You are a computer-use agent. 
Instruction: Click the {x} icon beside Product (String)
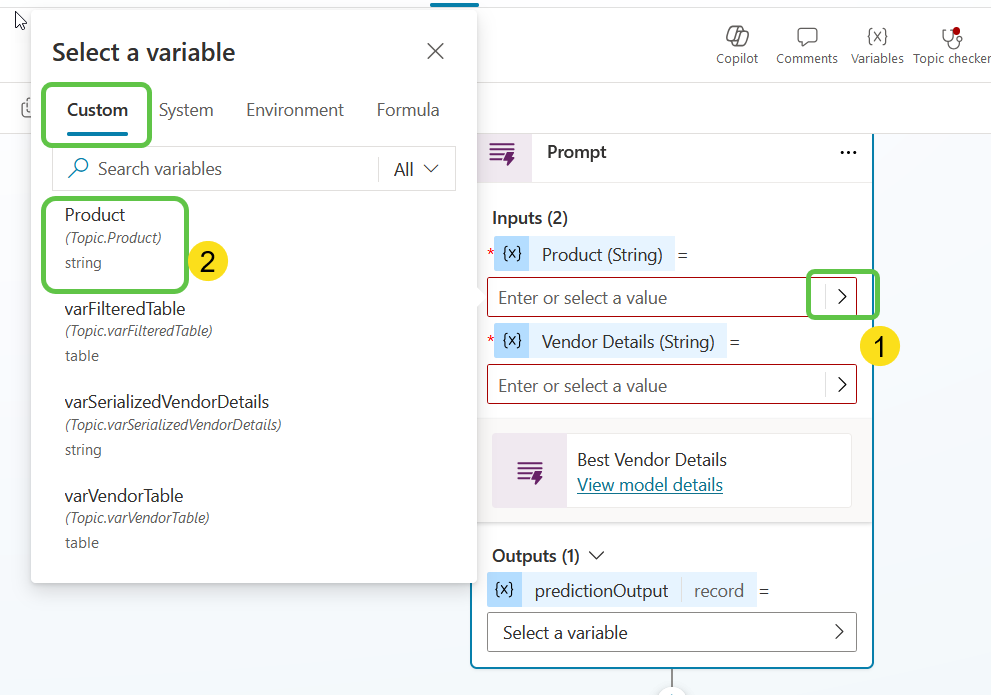click(512, 254)
